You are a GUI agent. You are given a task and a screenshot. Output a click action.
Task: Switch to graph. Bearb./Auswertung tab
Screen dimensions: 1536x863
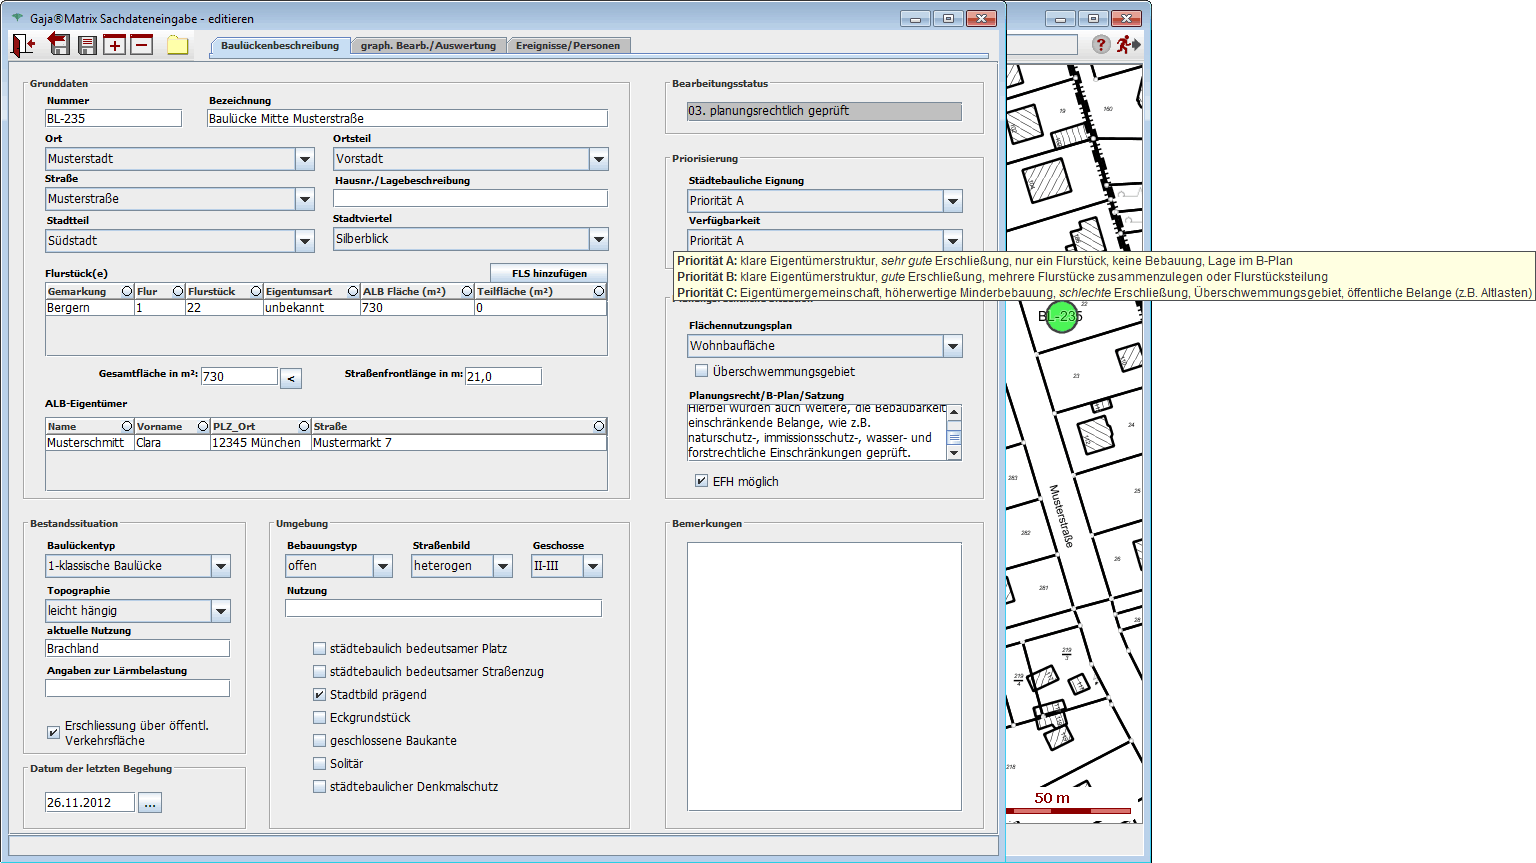(x=428, y=46)
